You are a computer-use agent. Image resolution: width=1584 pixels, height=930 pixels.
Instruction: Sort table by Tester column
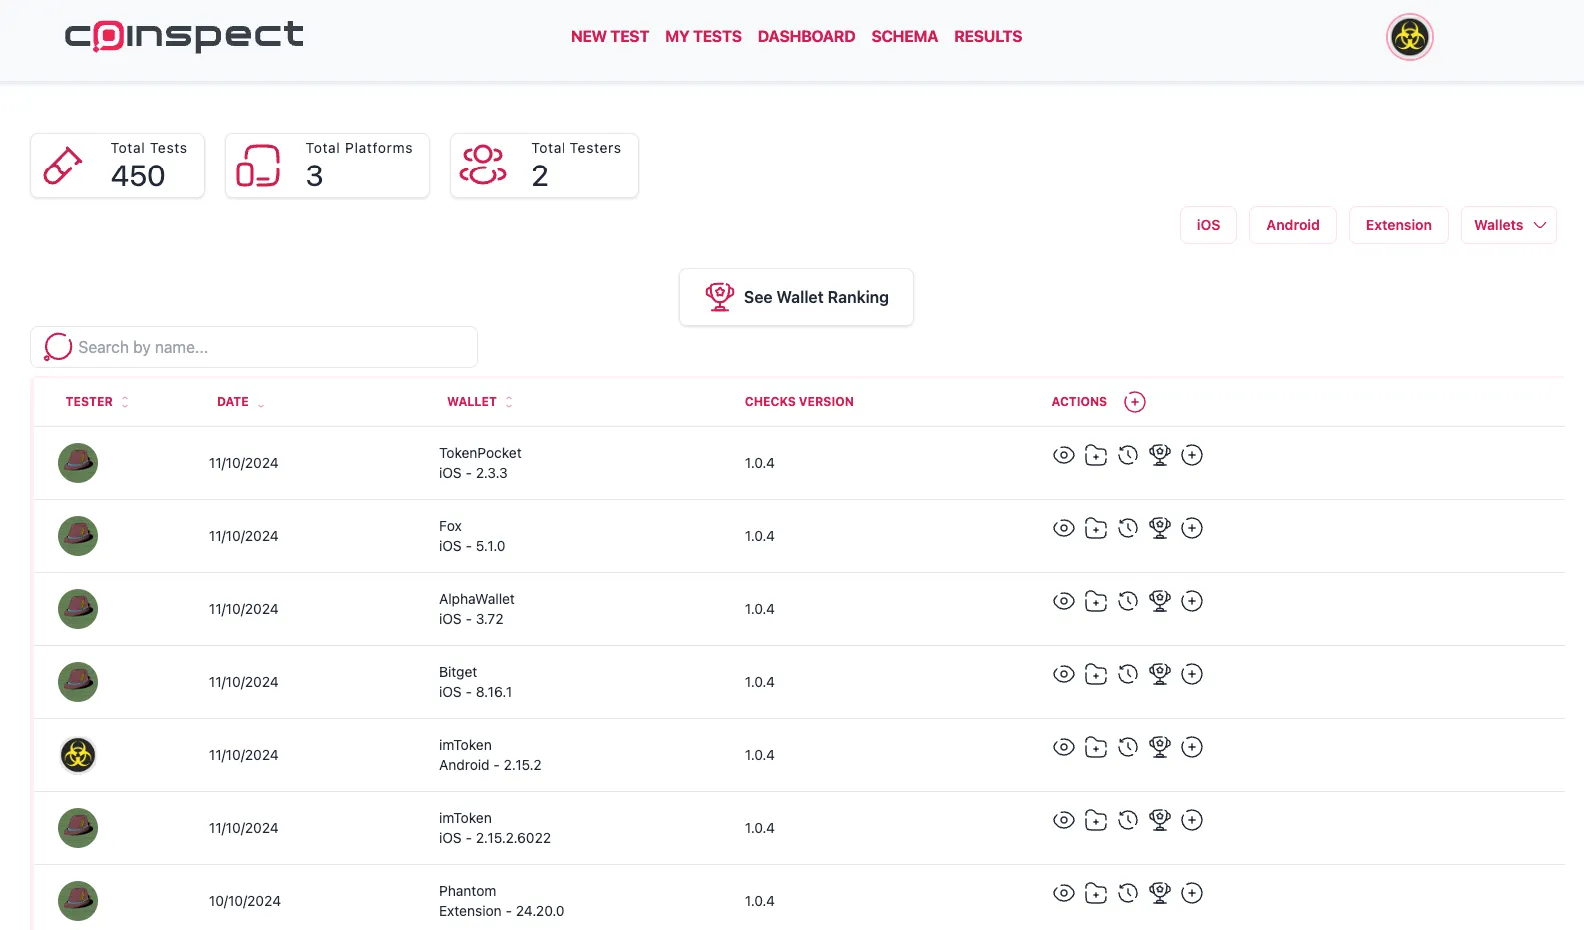[x=97, y=402]
